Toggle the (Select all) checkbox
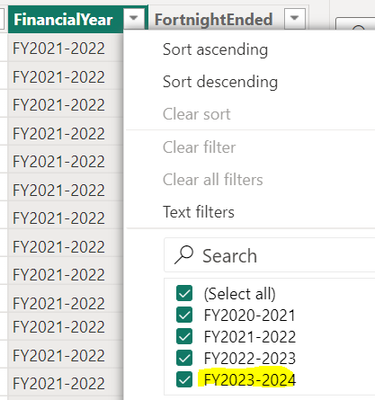The image size is (375, 400). click(x=184, y=293)
